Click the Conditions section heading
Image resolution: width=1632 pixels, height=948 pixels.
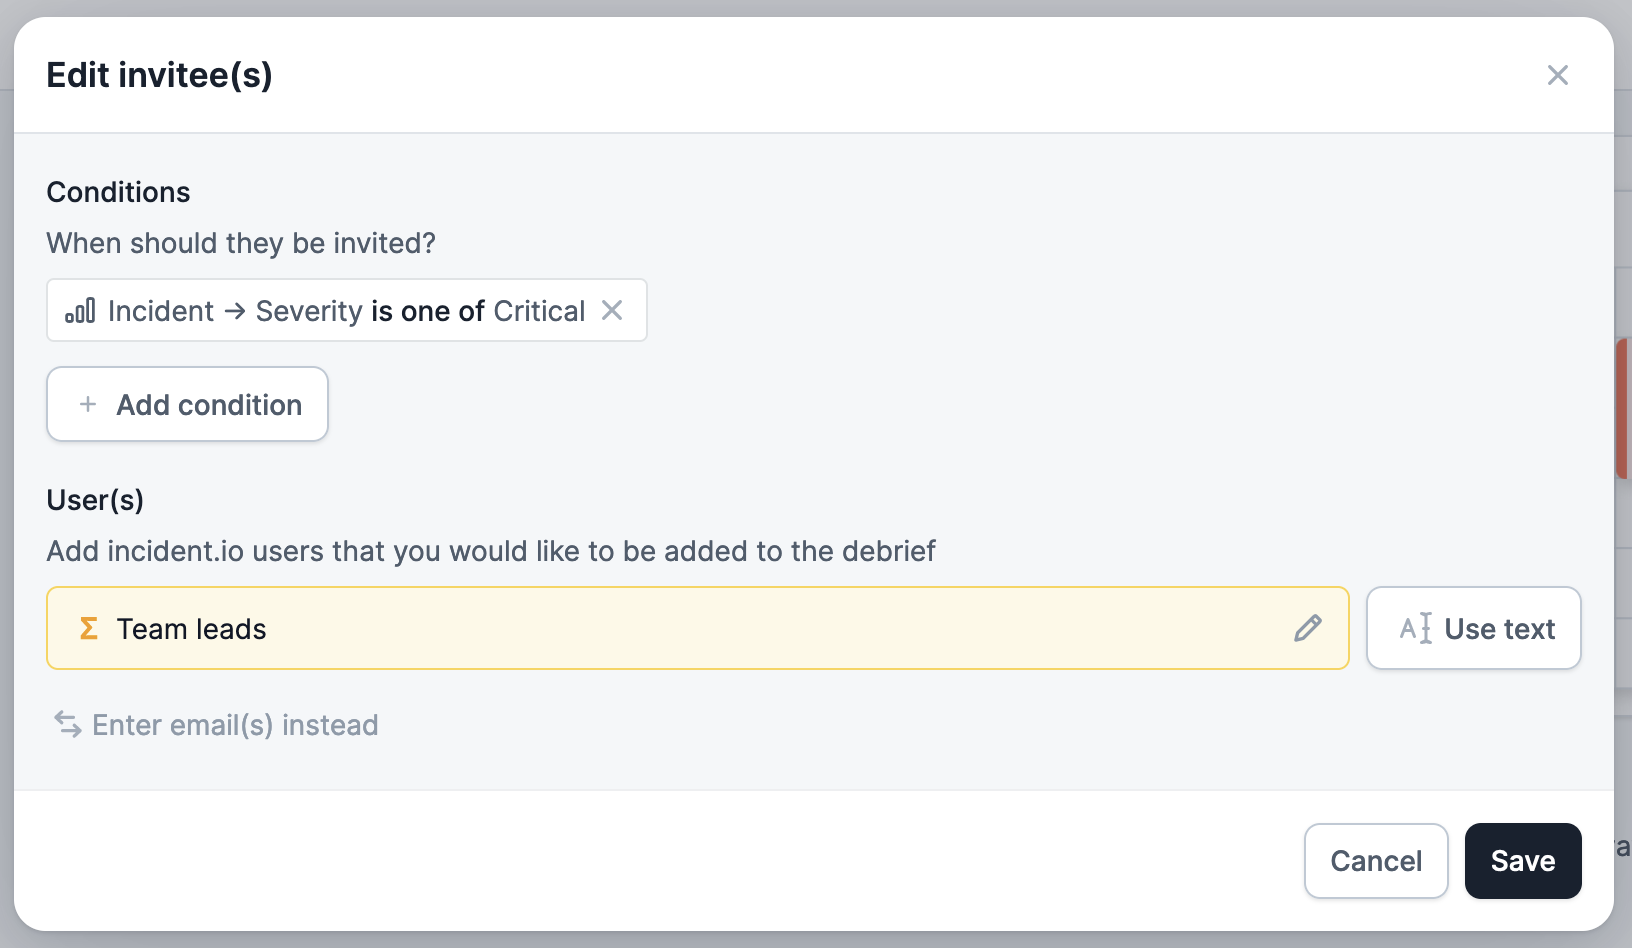click(118, 192)
